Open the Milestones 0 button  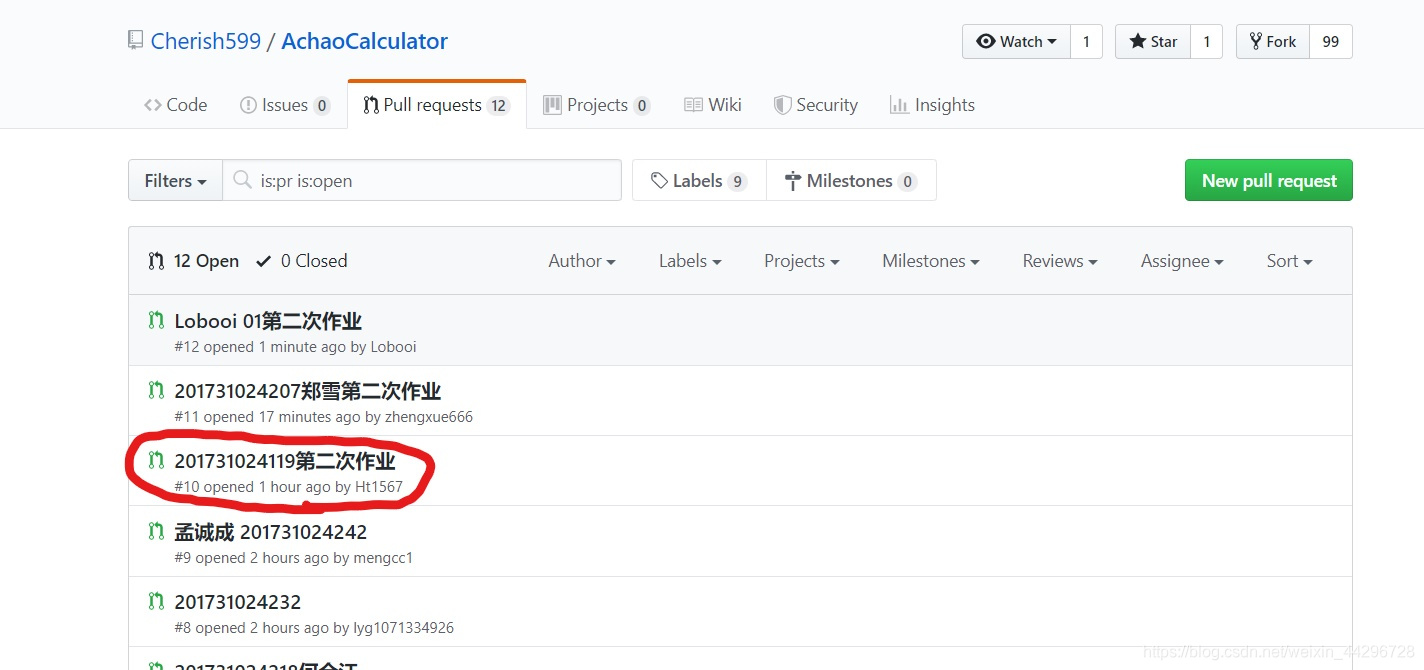851,181
